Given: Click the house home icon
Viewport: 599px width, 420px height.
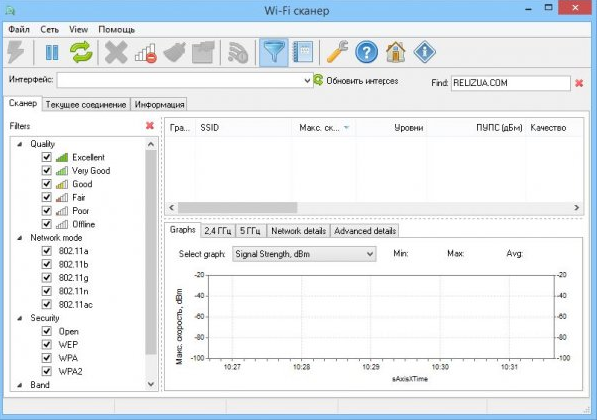Looking at the screenshot, I should point(395,52).
